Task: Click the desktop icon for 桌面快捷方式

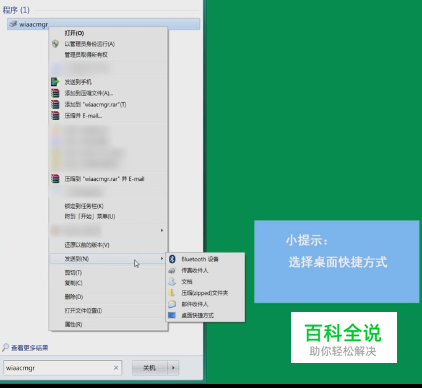Action: point(172,315)
